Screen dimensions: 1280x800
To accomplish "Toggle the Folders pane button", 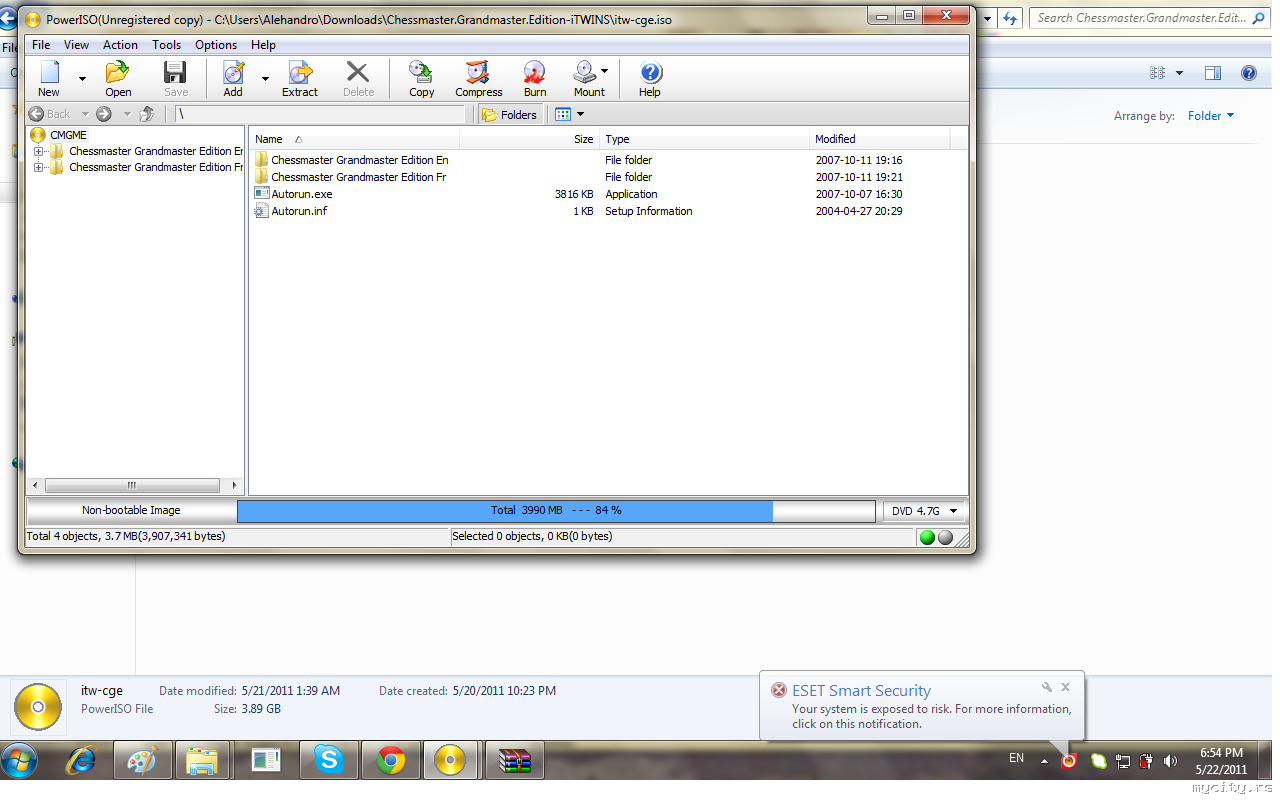I will [510, 115].
